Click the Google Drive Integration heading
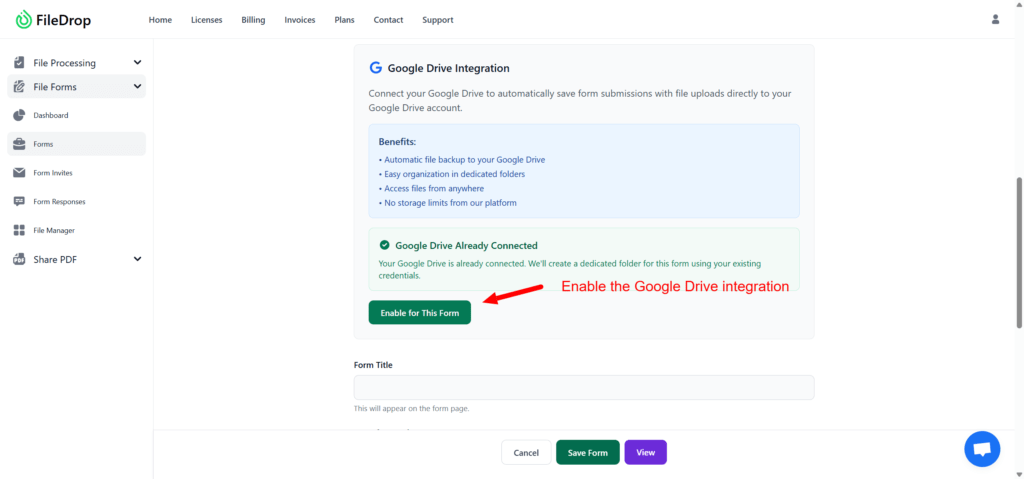Screen dimensions: 1024x479 point(449,68)
